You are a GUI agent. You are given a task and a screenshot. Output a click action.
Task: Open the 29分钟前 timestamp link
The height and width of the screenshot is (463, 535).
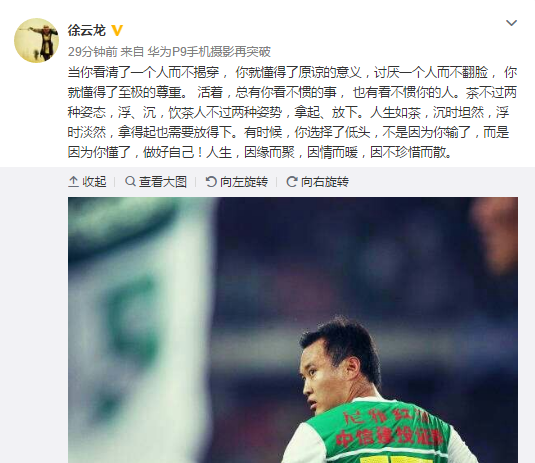pyautogui.click(x=92, y=52)
